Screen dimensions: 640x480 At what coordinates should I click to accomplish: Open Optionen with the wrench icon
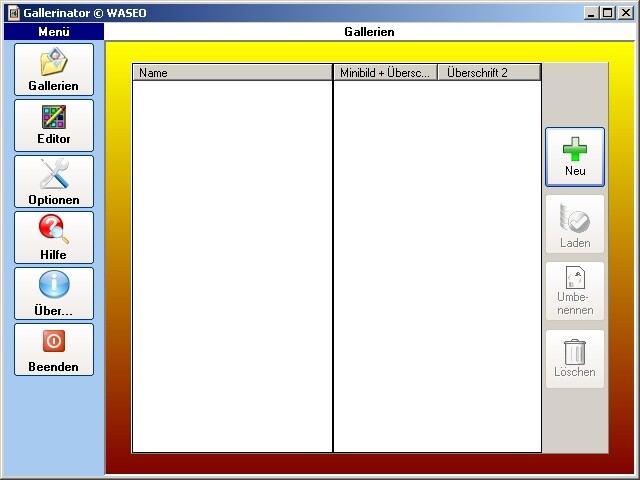[54, 181]
